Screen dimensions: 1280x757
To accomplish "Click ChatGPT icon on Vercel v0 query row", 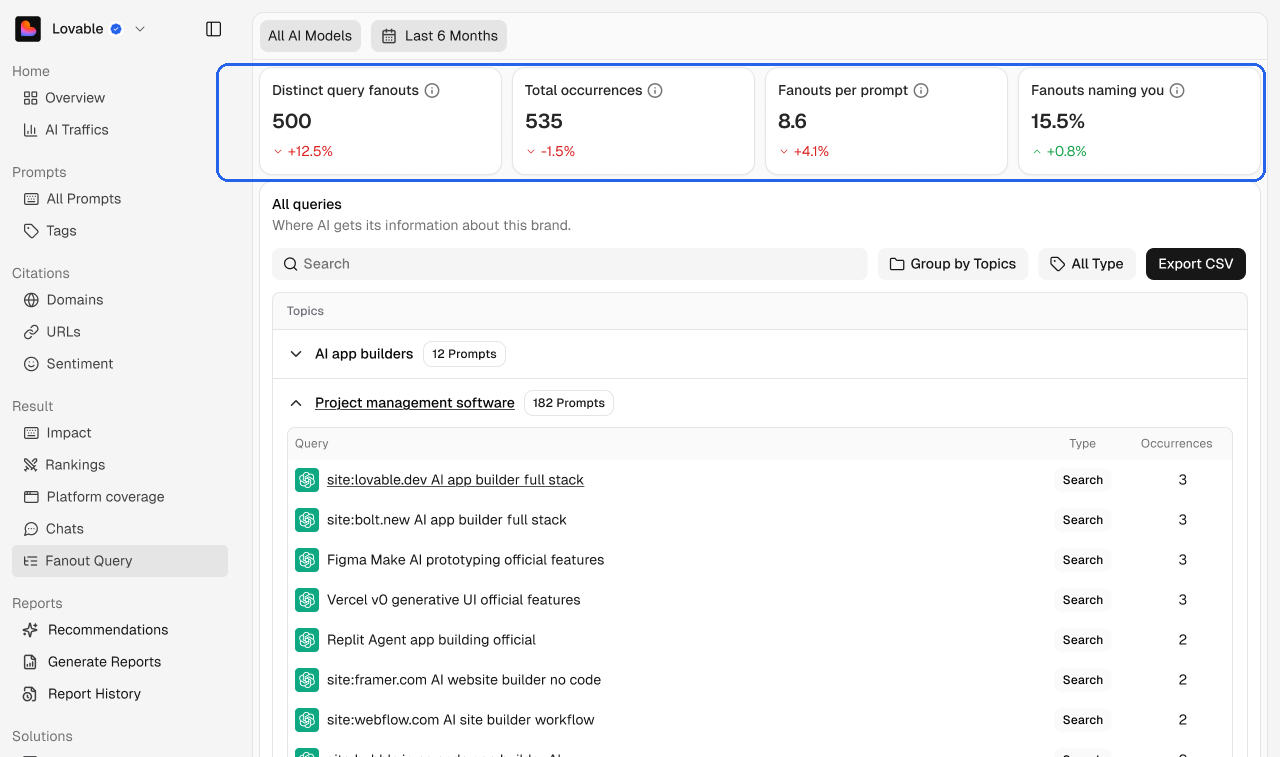I will (307, 600).
